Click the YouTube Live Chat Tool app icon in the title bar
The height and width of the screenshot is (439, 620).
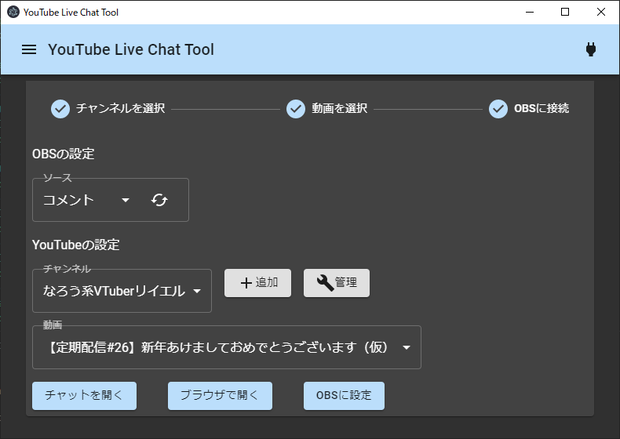[13, 12]
